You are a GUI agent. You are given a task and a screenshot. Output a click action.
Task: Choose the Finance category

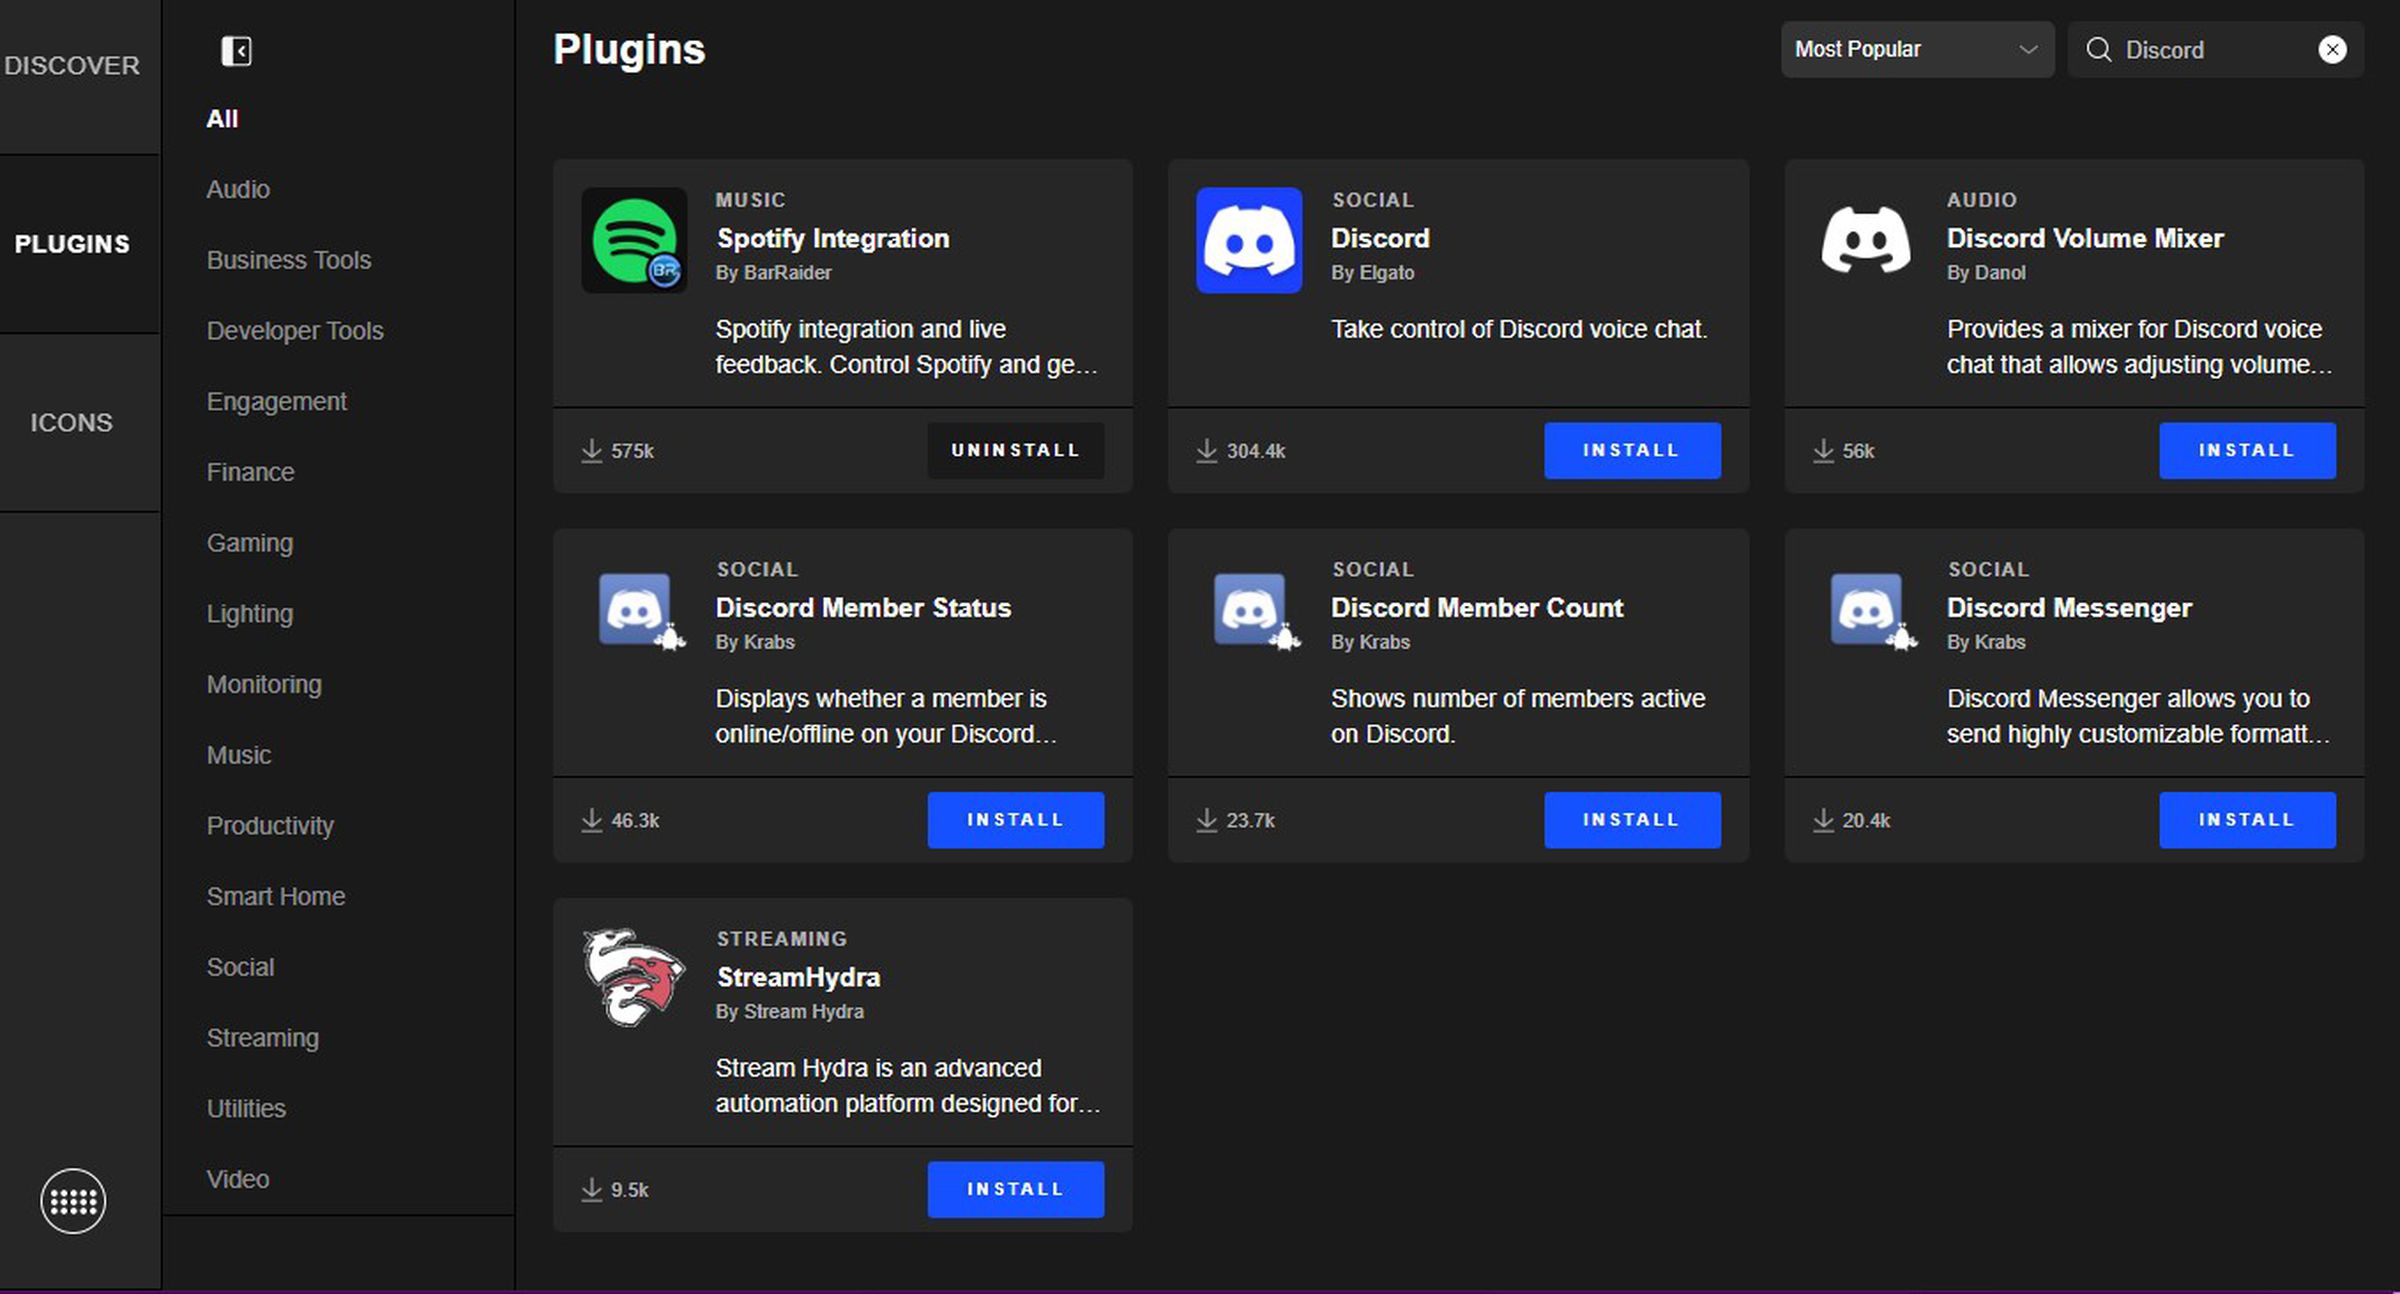(250, 472)
